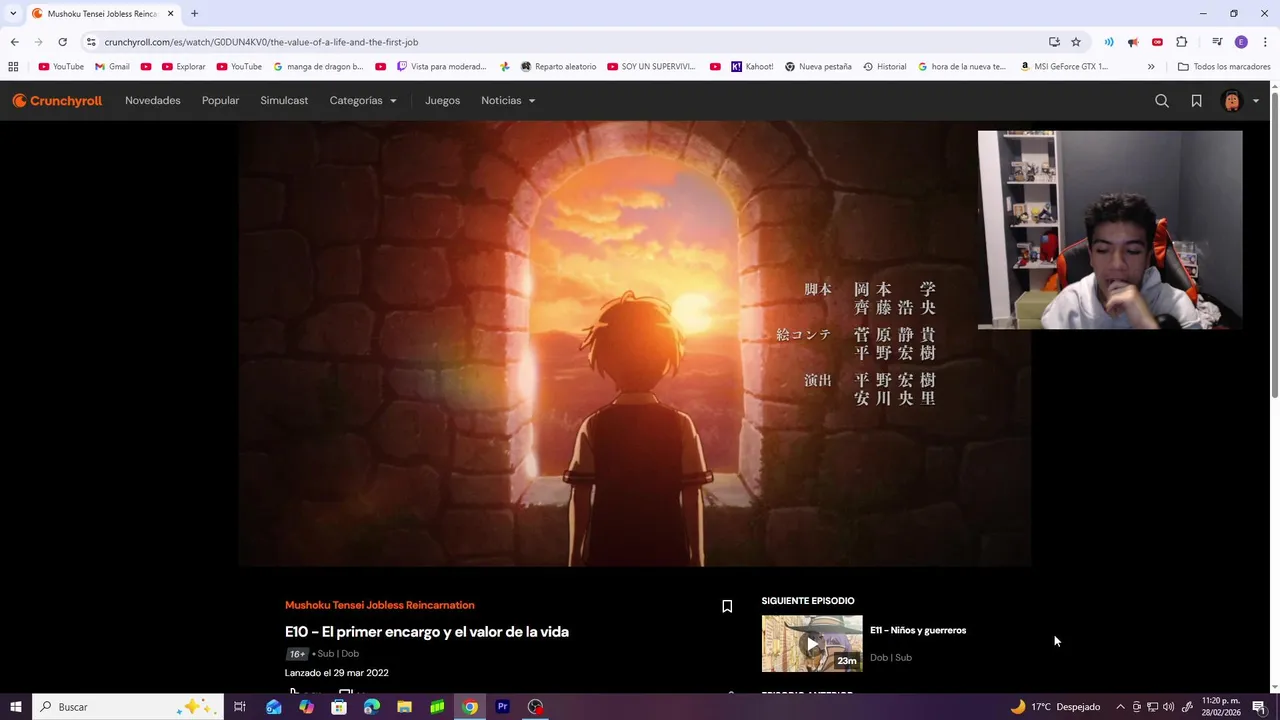Open the Juegos page

pos(442,101)
